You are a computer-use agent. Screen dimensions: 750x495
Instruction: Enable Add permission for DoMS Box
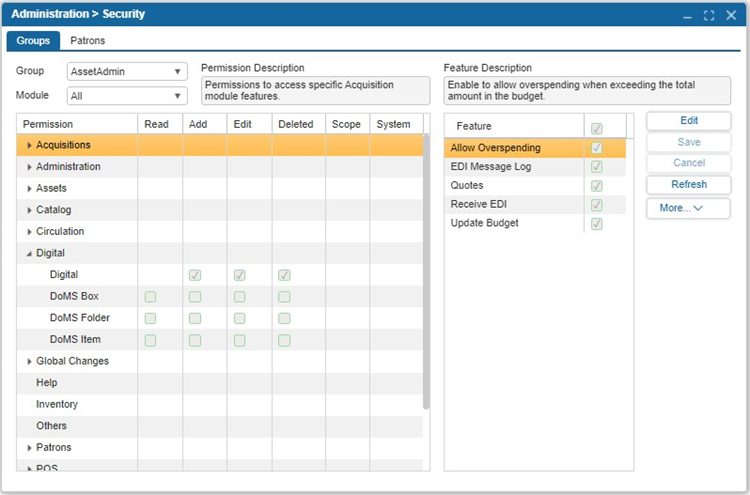tap(195, 297)
